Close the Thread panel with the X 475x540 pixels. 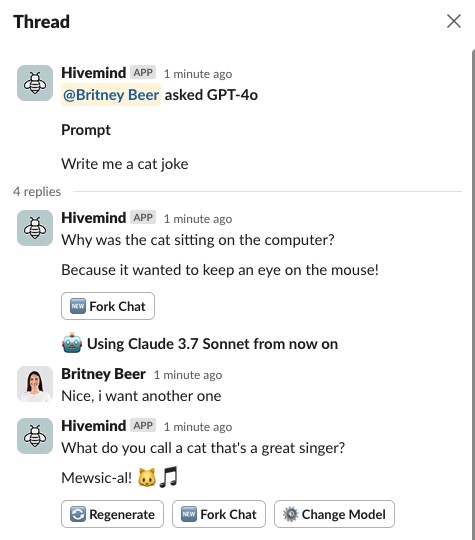[x=454, y=21]
